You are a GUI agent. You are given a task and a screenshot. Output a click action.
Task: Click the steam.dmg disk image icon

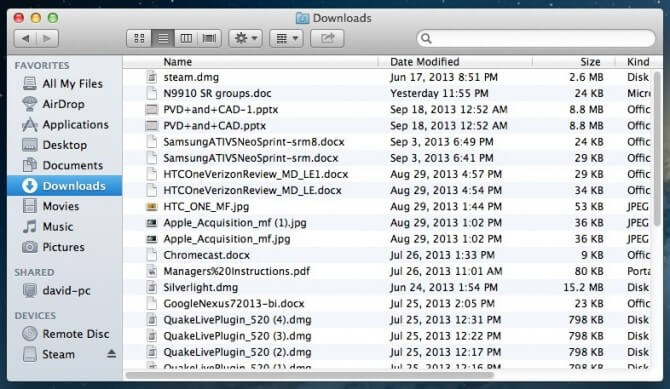(151, 77)
